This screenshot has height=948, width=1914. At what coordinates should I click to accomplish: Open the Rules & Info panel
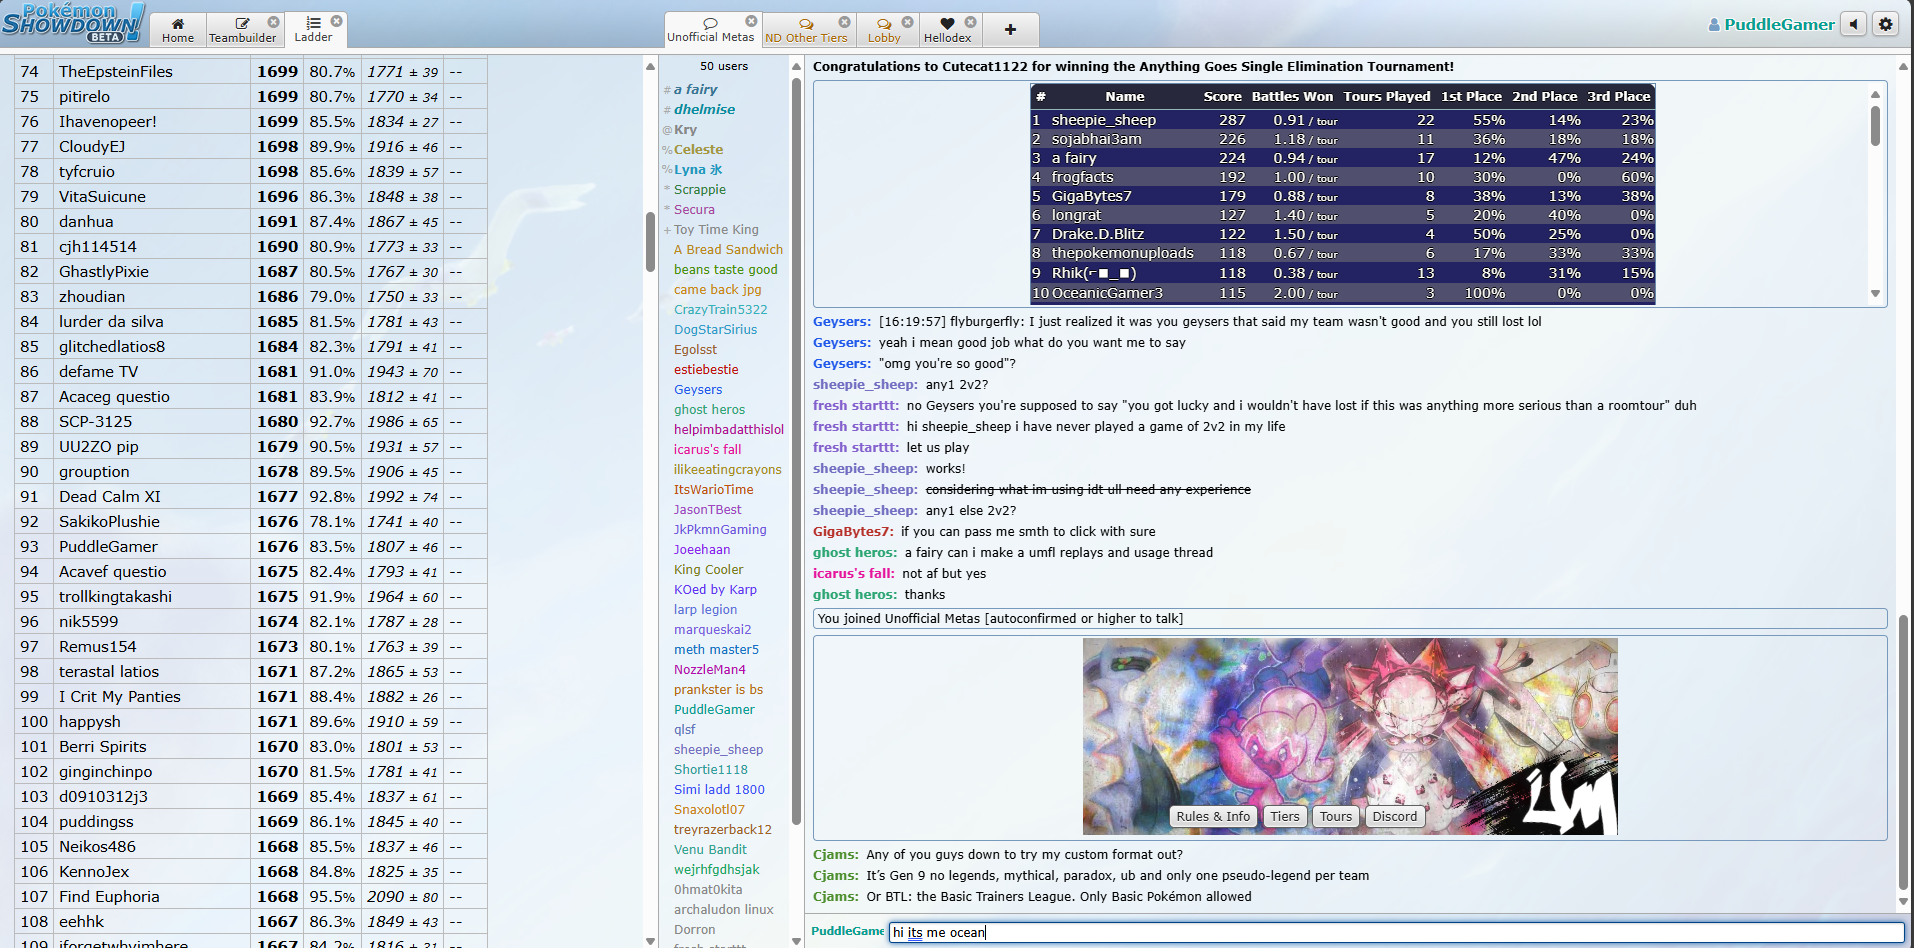1212,816
